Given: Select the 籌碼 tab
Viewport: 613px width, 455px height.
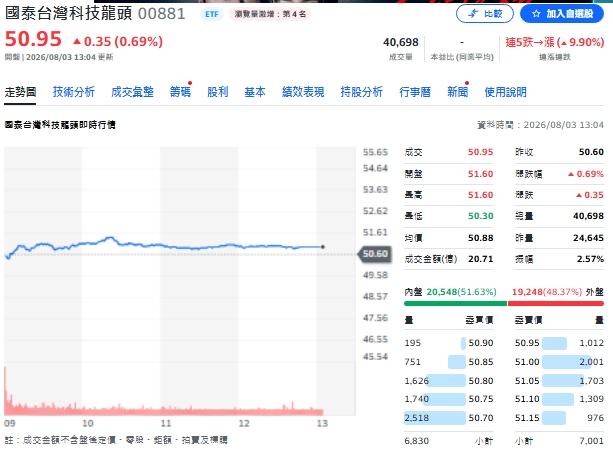Looking at the screenshot, I should 180,92.
